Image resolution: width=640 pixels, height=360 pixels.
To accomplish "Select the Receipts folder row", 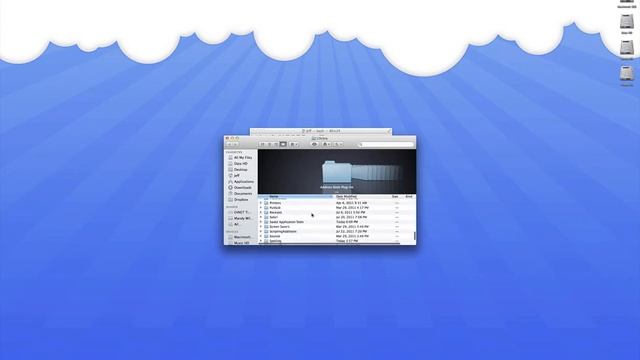I will (x=336, y=213).
